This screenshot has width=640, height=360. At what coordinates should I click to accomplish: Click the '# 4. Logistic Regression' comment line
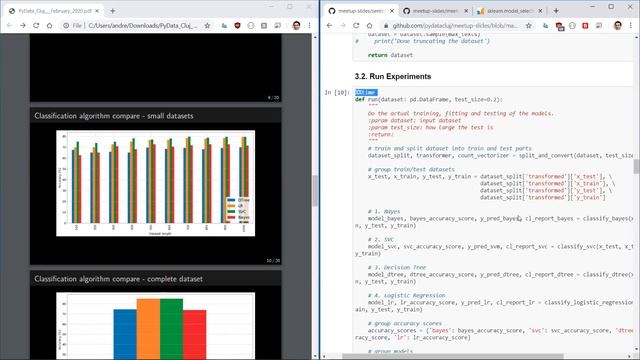(407, 296)
